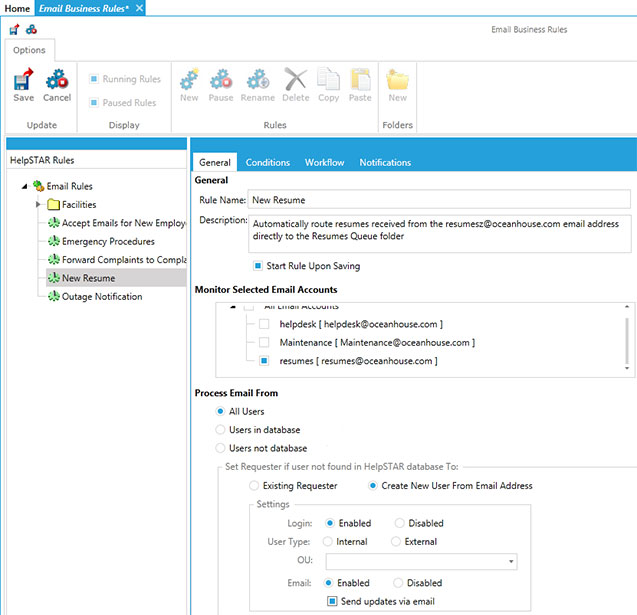Open the OU dropdown list

pyautogui.click(x=512, y=563)
